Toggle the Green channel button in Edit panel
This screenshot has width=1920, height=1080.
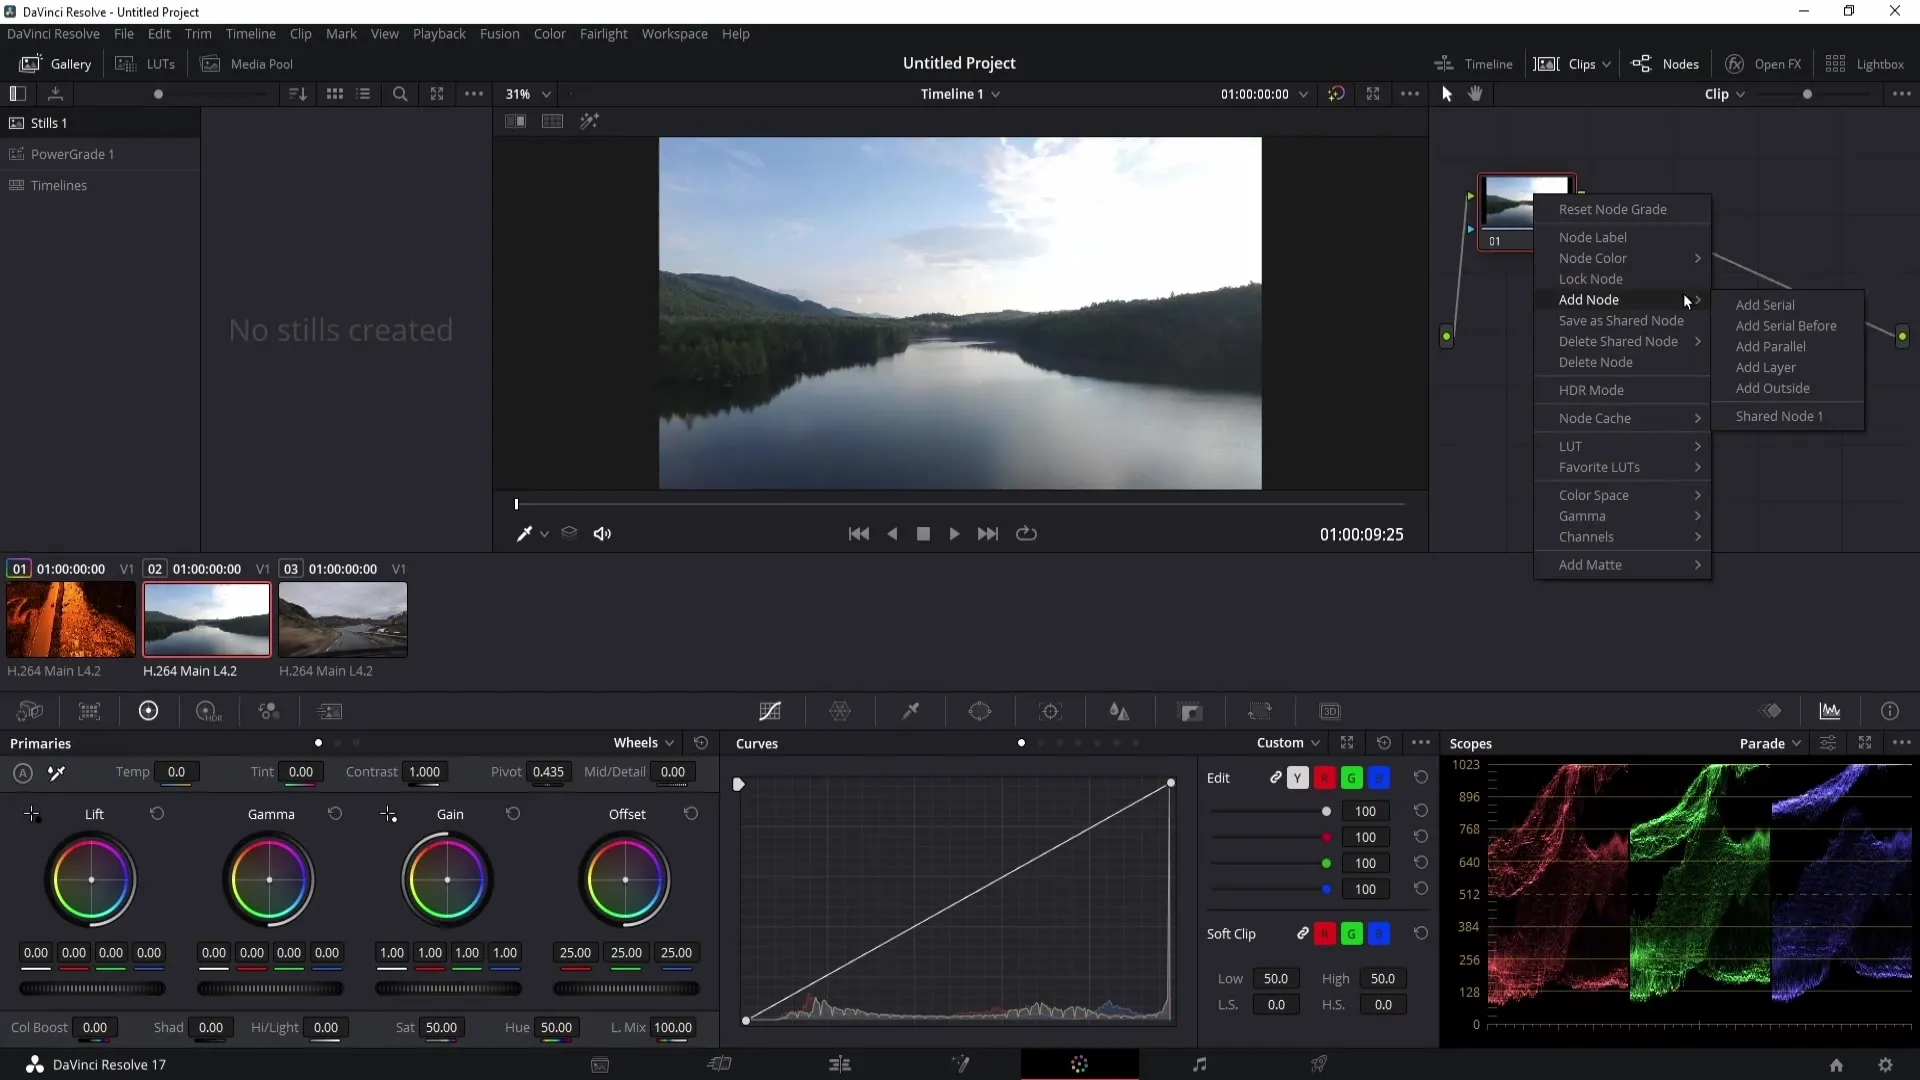1352,777
